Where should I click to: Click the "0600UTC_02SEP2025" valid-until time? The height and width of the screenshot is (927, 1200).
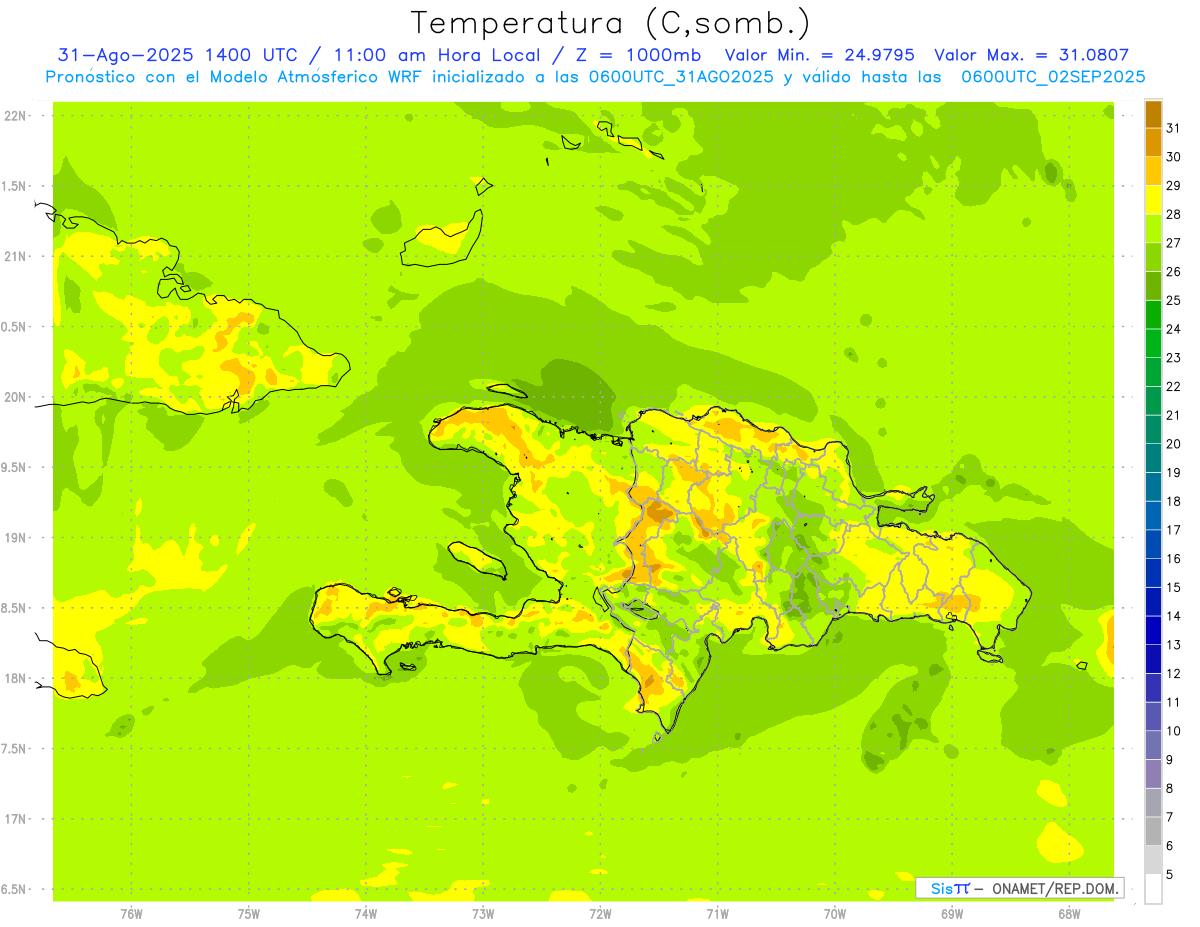coord(1052,77)
